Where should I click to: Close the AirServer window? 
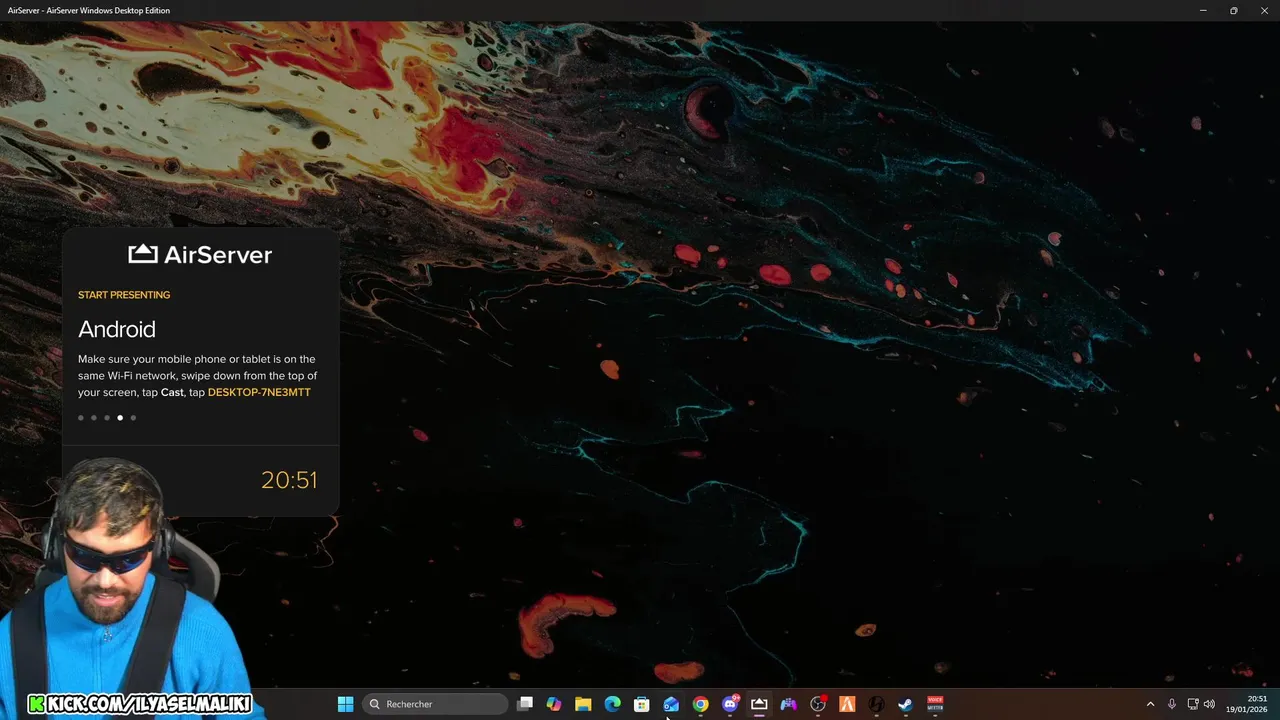coord(1264,10)
